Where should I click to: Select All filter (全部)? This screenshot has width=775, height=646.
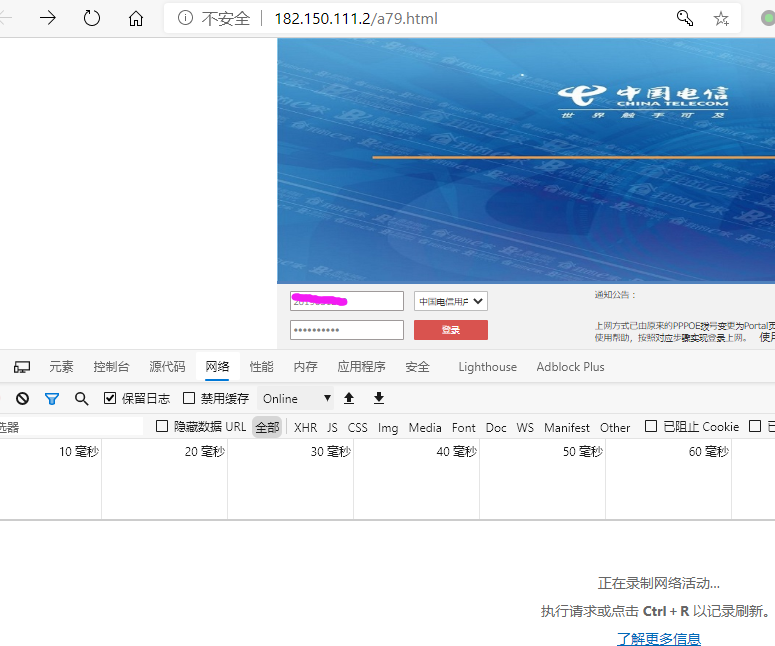click(x=267, y=427)
